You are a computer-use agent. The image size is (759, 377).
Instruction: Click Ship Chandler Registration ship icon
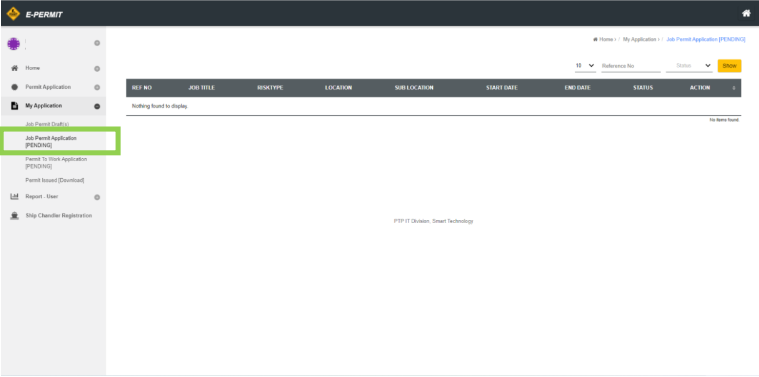(x=15, y=216)
